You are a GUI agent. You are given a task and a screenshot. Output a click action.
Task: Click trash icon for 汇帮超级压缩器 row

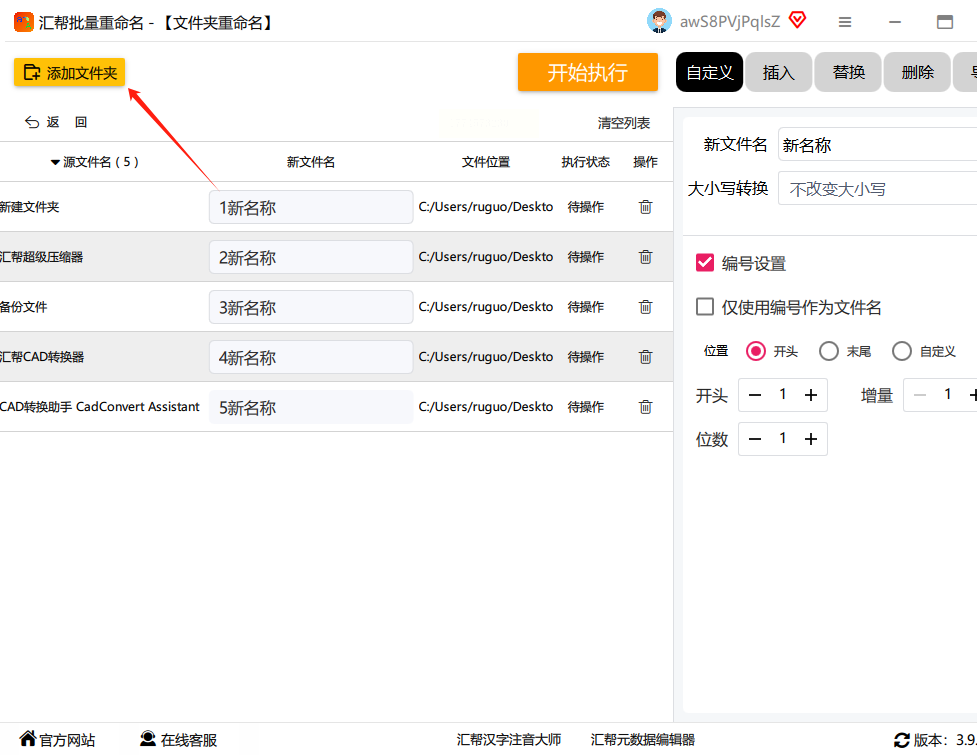[645, 257]
